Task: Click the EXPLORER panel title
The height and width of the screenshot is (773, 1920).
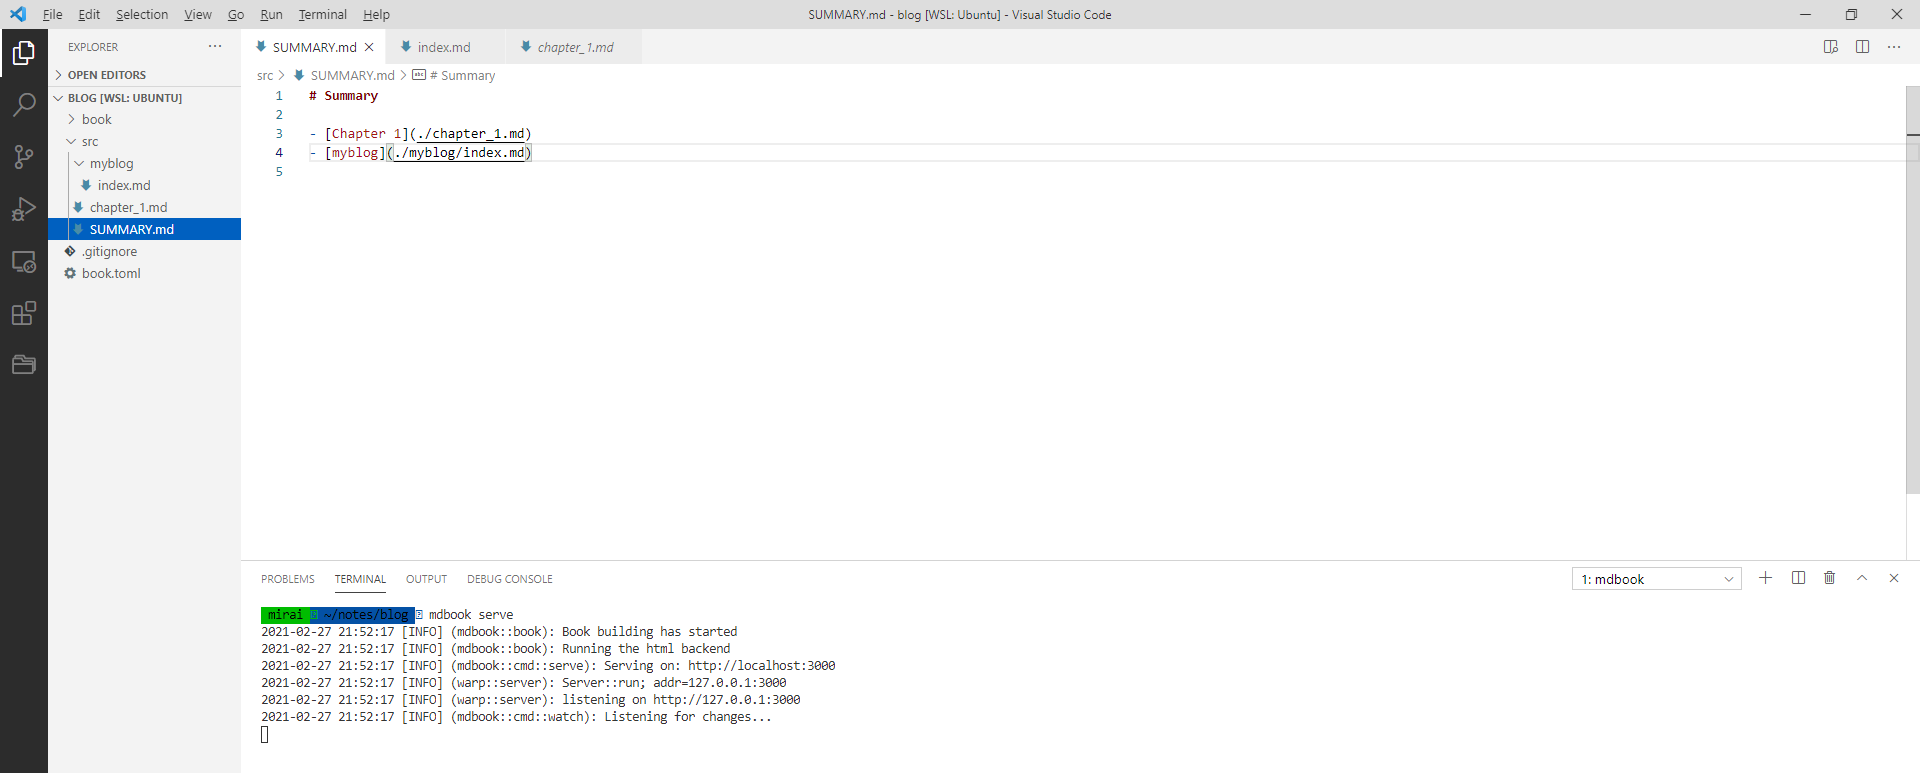Action: point(93,47)
